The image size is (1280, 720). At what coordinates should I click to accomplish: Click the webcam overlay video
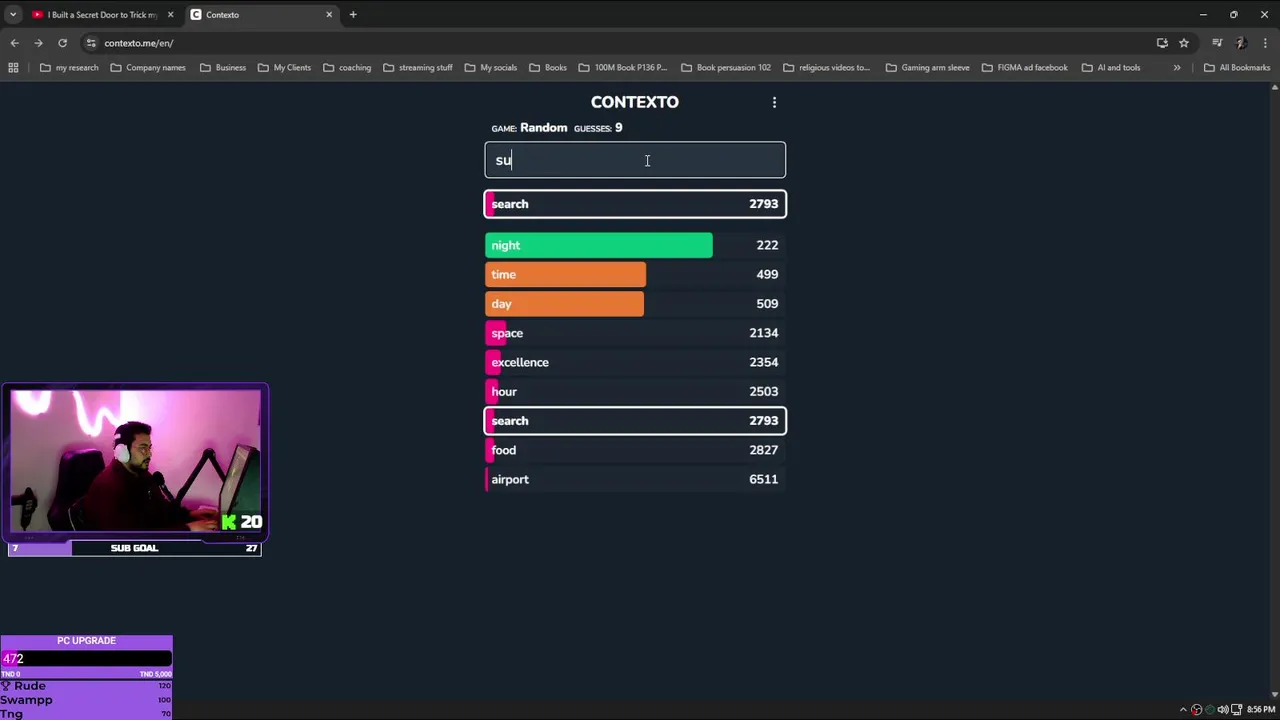click(135, 462)
